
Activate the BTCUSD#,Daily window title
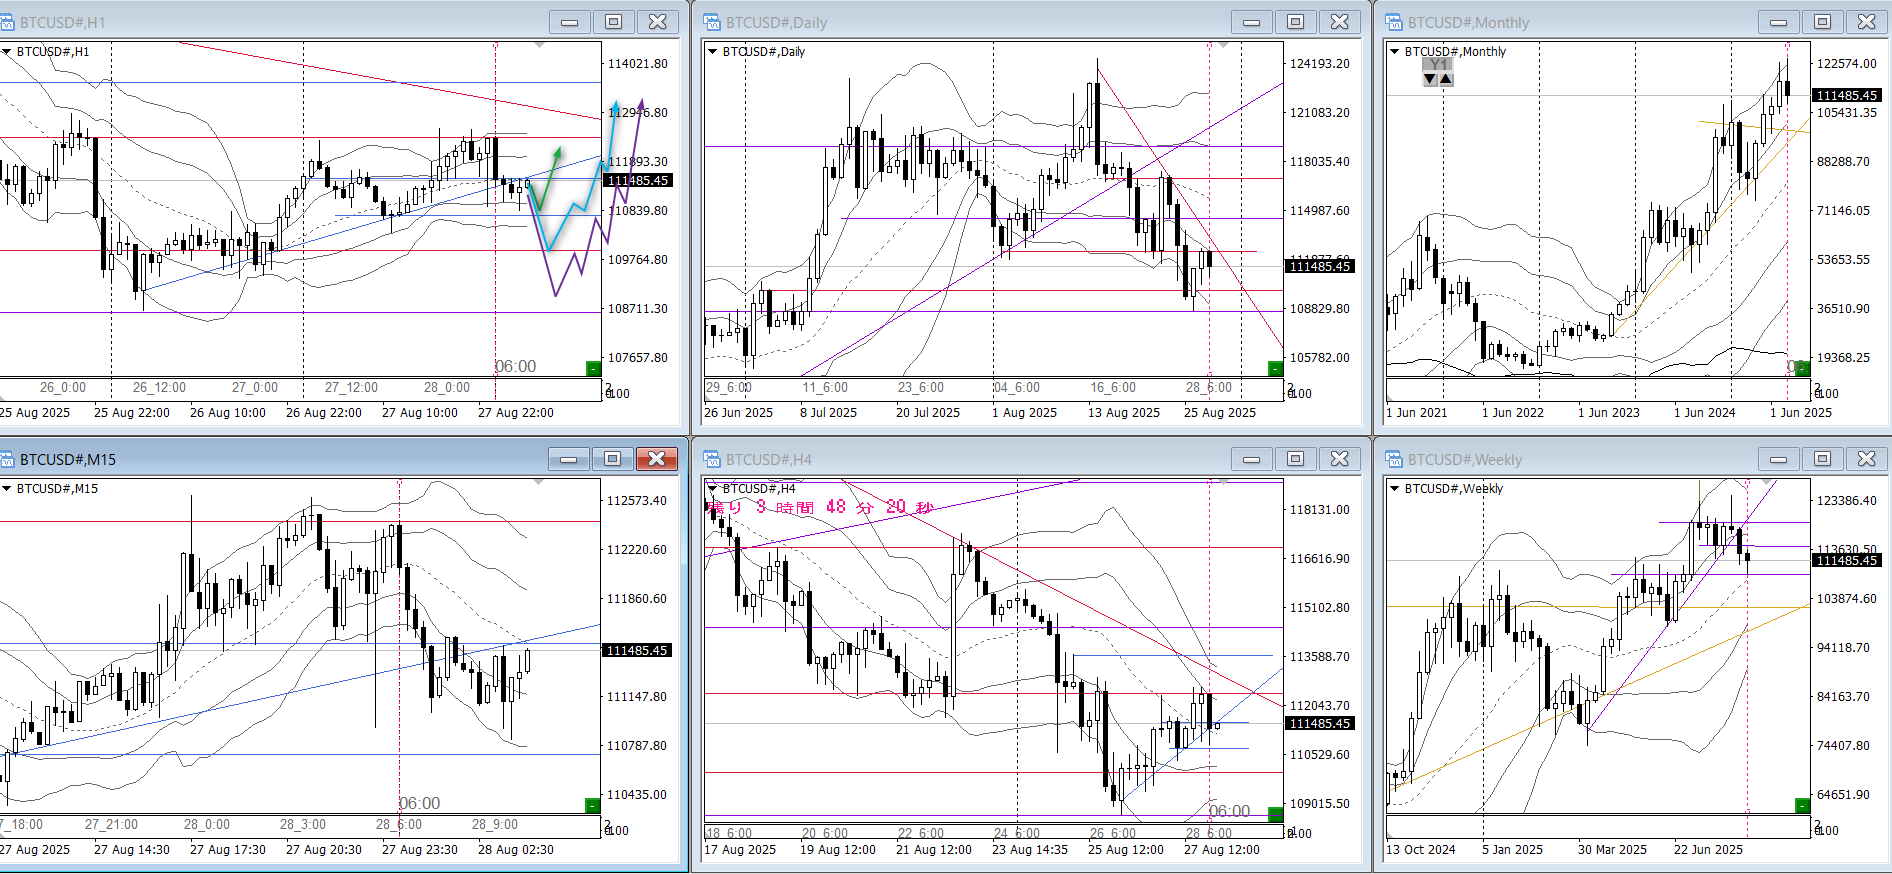point(776,22)
